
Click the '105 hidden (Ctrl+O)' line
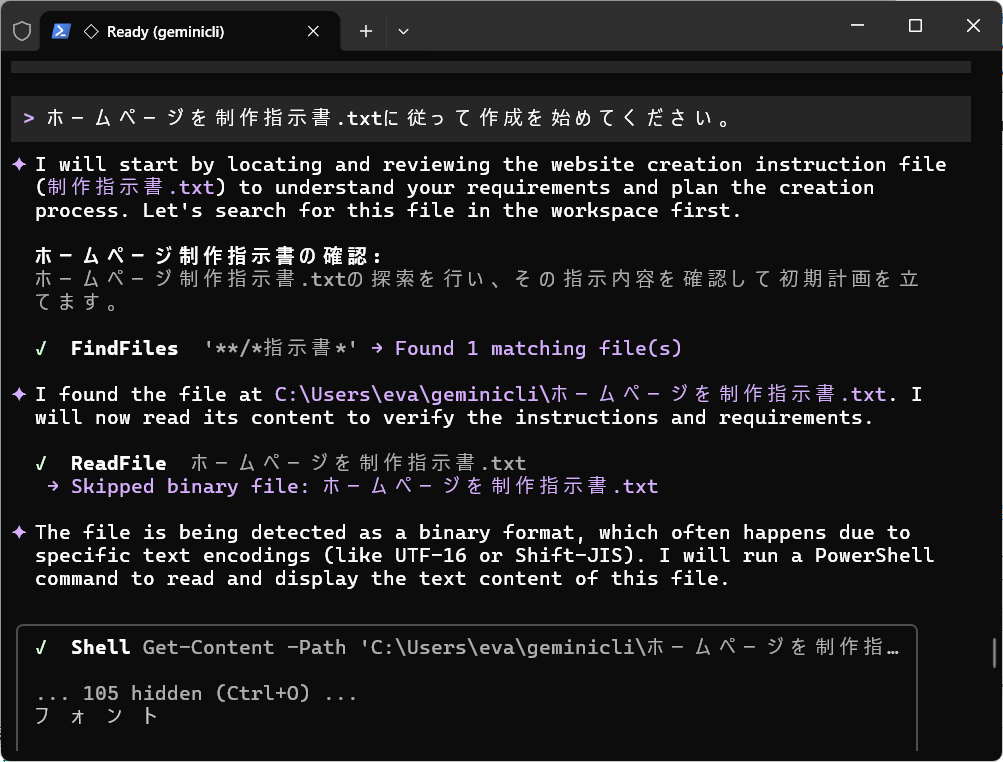click(x=196, y=693)
